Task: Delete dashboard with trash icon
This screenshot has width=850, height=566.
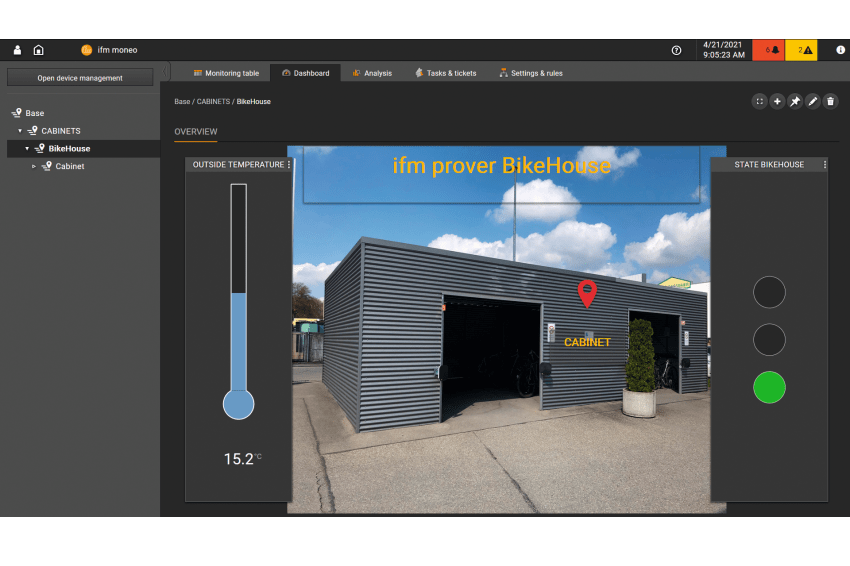Action: coord(830,101)
